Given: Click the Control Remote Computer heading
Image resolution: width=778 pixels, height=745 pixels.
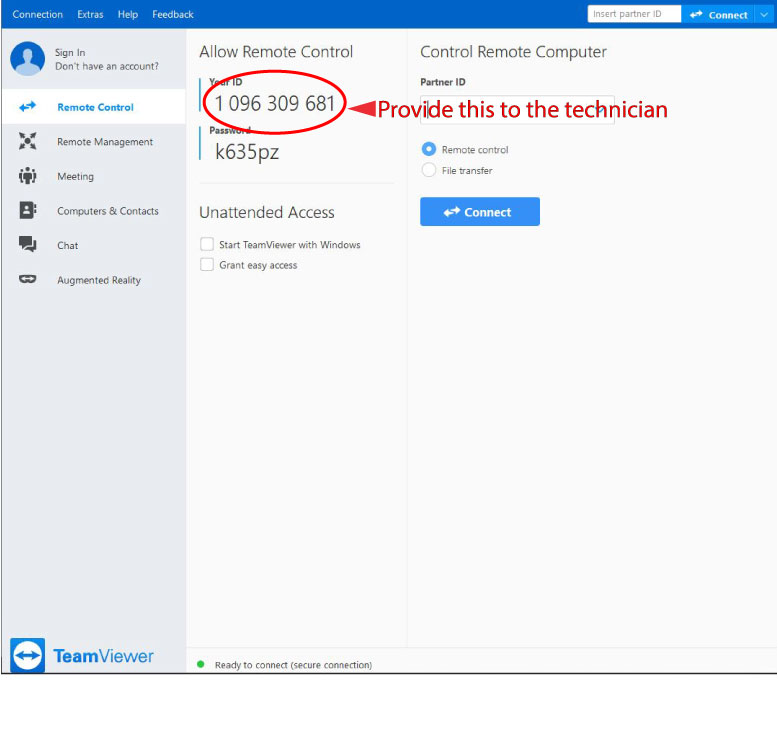Looking at the screenshot, I should (514, 52).
